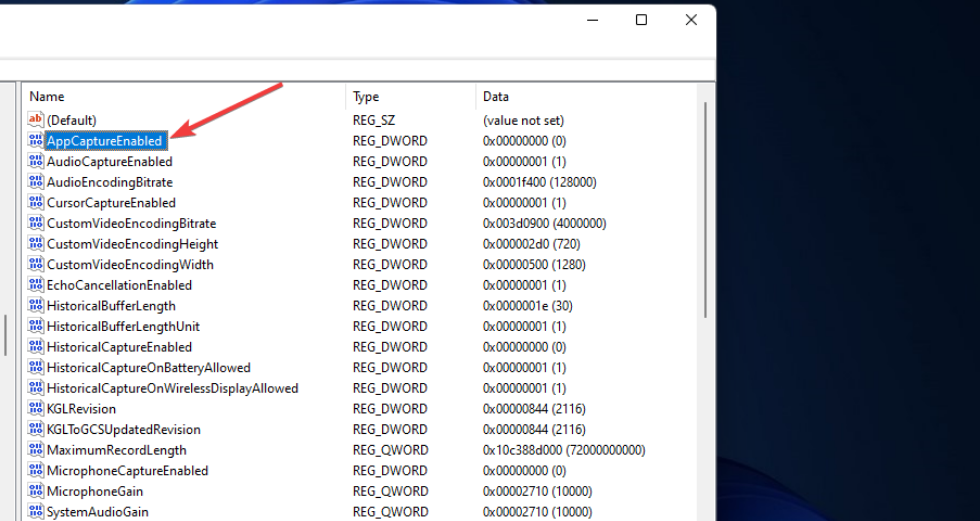Select the HistoricalCaptureOnBatteryAllowed entry

pyautogui.click(x=148, y=368)
